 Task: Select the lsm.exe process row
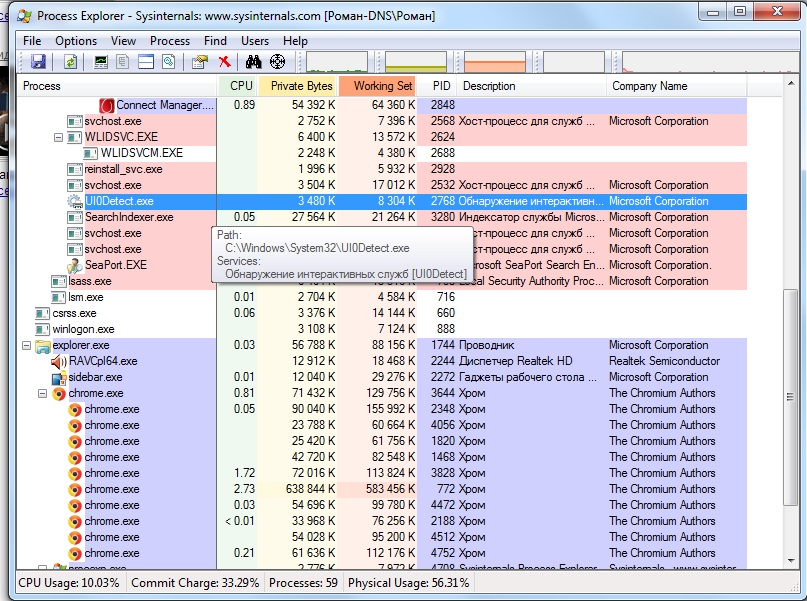381,297
